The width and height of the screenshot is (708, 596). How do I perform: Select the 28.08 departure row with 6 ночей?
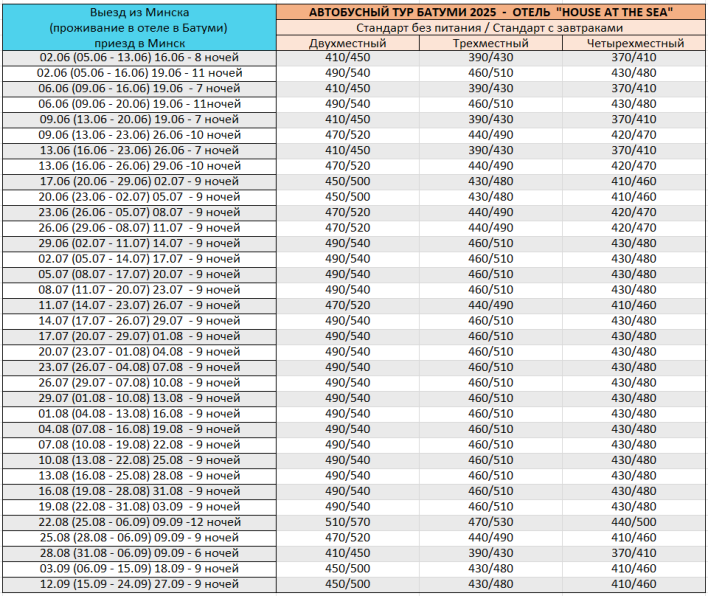coord(139,553)
